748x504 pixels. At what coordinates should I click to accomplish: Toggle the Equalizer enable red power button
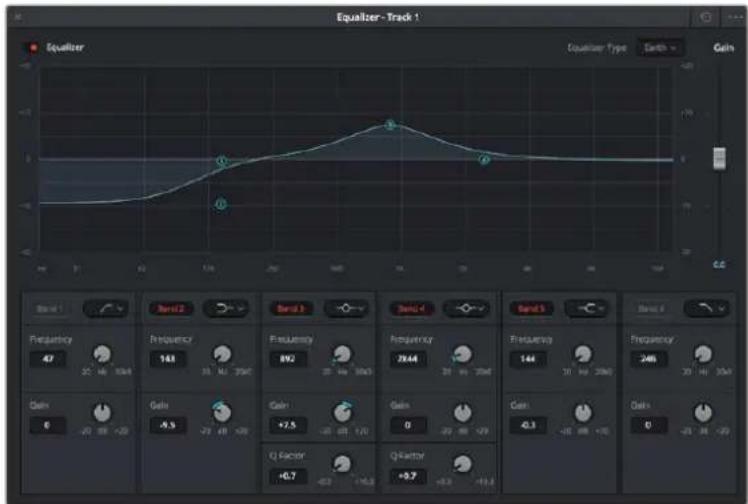tap(33, 47)
